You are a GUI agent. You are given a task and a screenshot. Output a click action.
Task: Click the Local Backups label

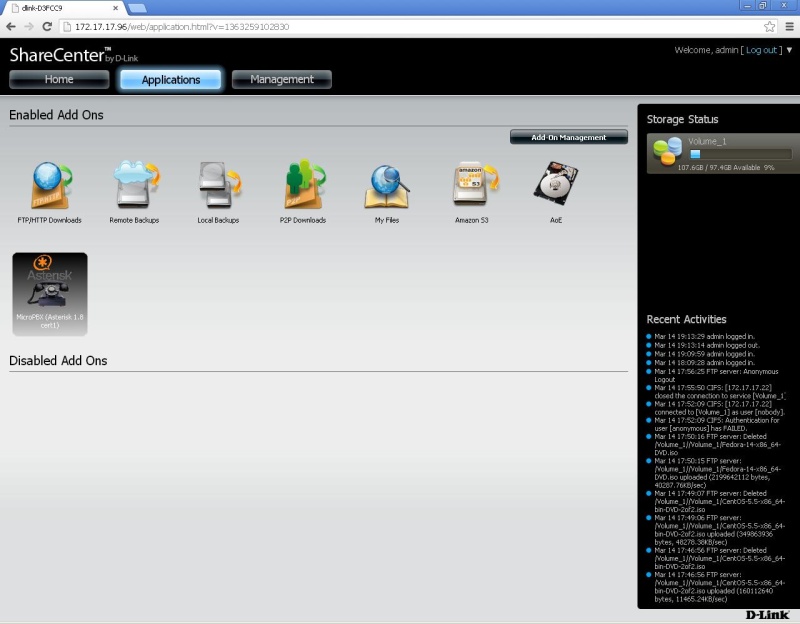point(218,220)
